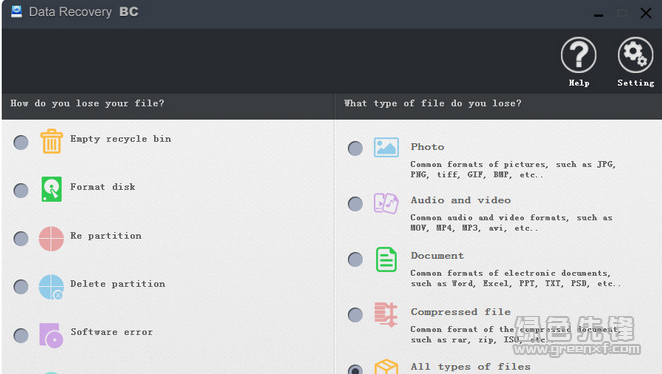The width and height of the screenshot is (662, 374).
Task: Click the Data Recovery app logo icon
Action: (16, 11)
